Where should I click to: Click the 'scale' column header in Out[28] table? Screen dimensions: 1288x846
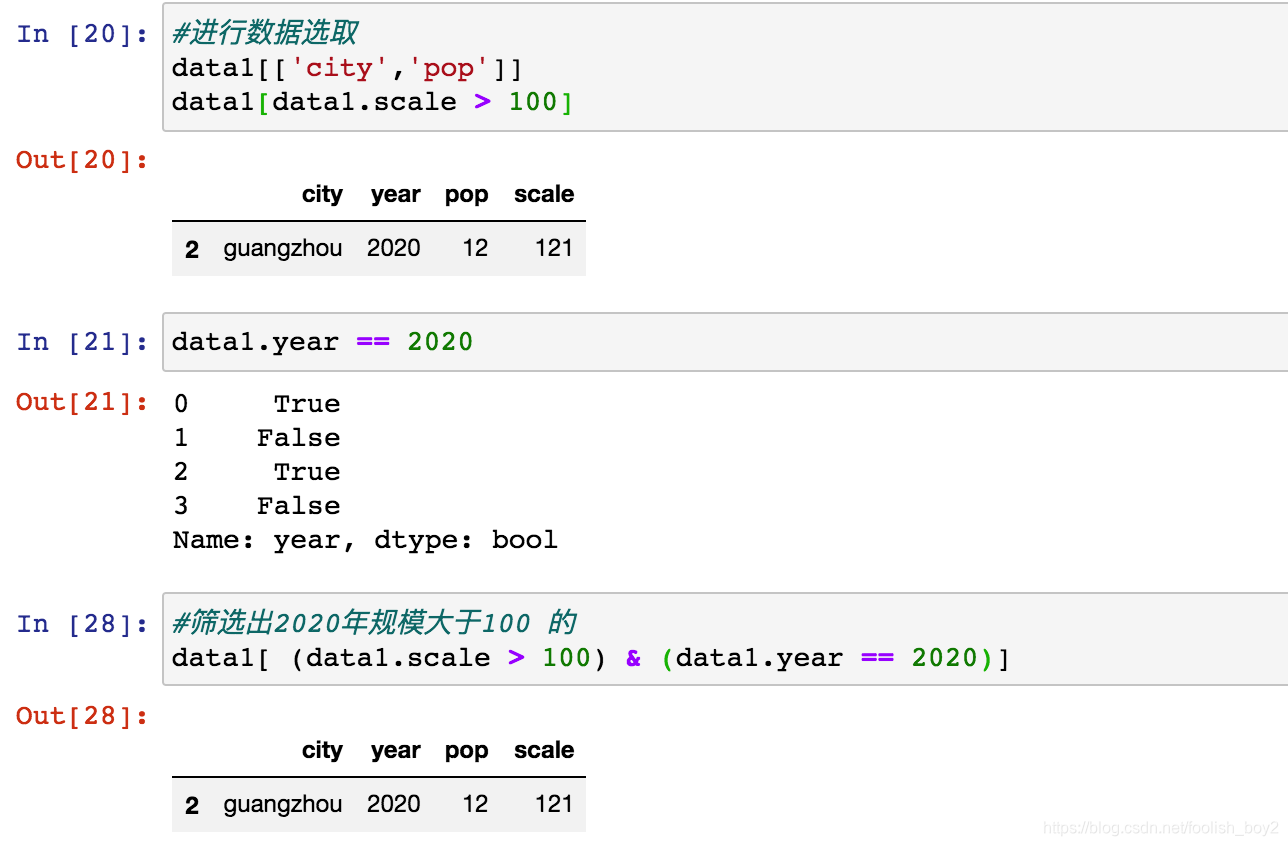pyautogui.click(x=544, y=750)
